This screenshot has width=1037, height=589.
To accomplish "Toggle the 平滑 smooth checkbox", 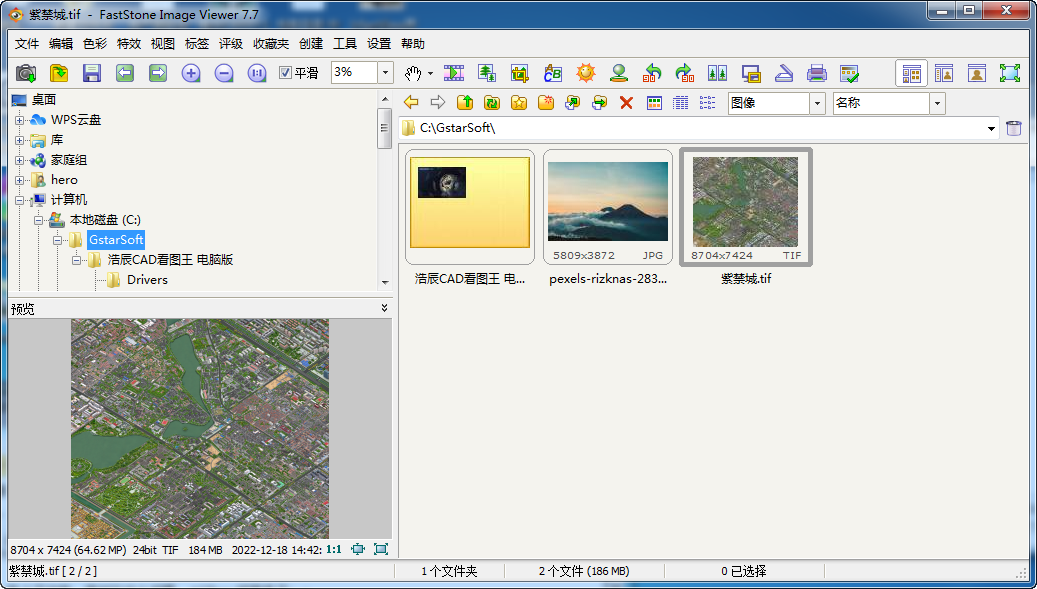I will click(x=285, y=73).
